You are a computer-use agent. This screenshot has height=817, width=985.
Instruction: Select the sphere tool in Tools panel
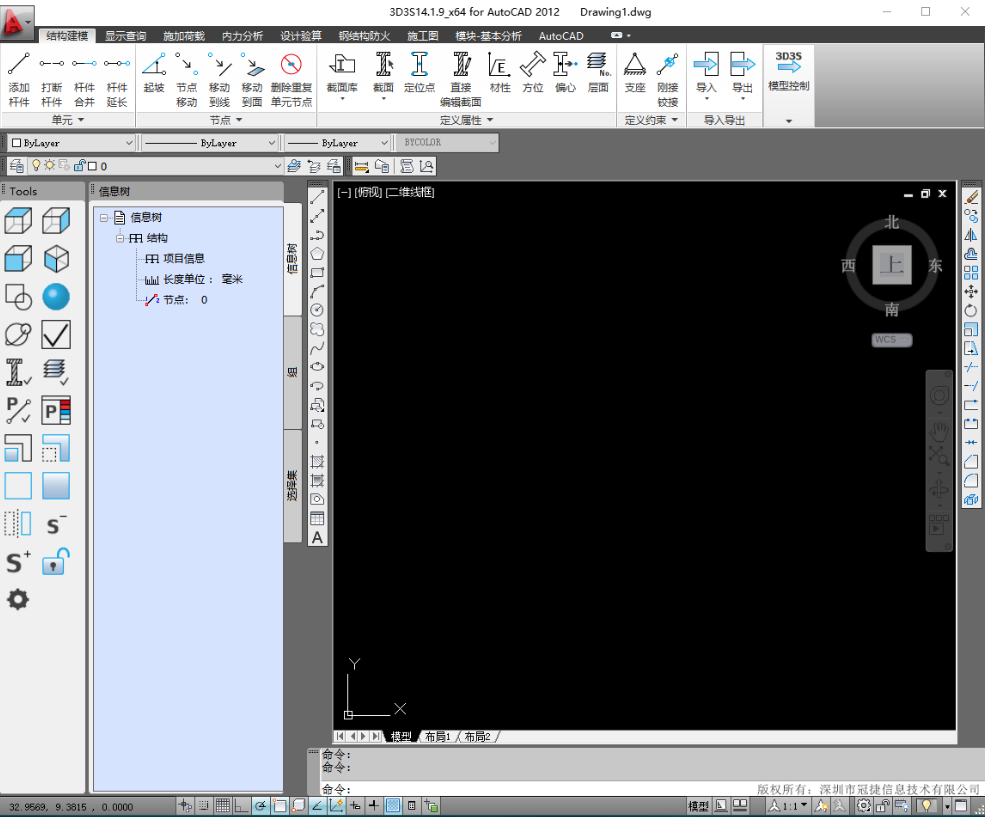pyautogui.click(x=56, y=297)
